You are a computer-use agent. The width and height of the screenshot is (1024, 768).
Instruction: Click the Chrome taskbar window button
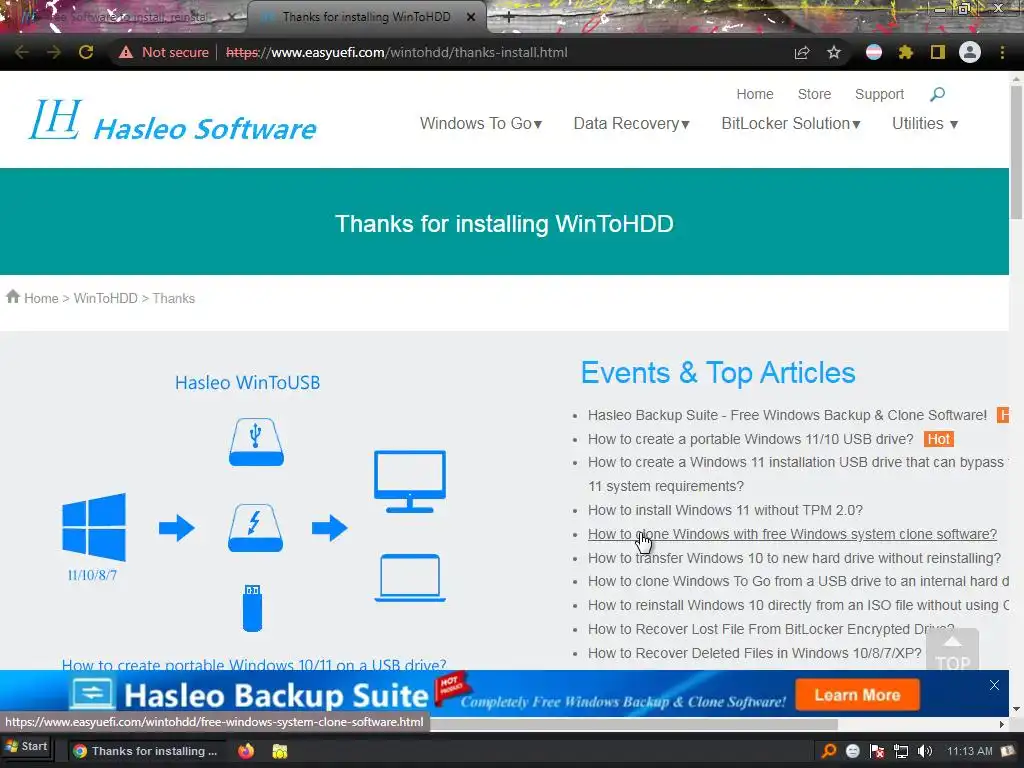tap(148, 751)
